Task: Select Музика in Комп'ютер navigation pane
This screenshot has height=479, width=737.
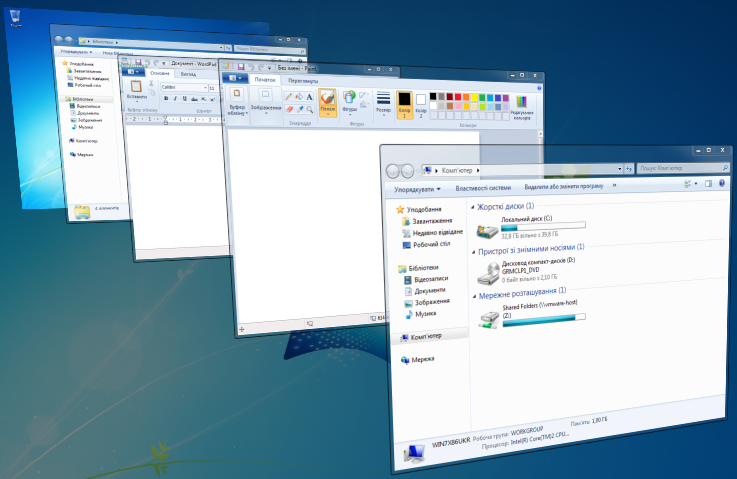Action: pos(421,314)
